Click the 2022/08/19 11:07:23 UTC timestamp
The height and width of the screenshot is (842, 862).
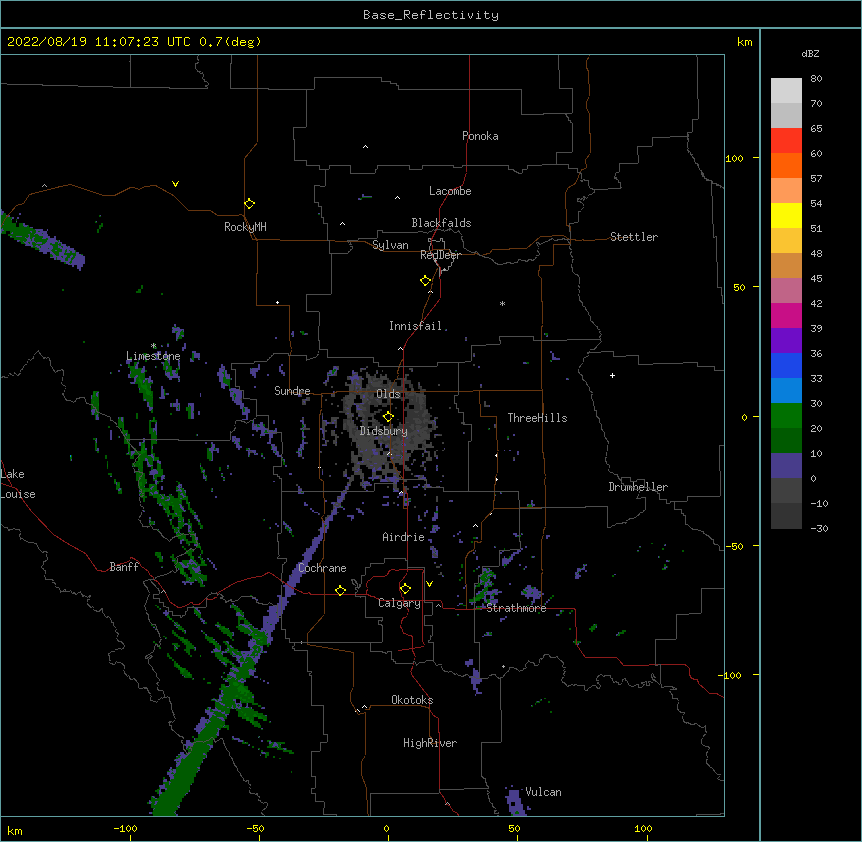click(x=98, y=42)
